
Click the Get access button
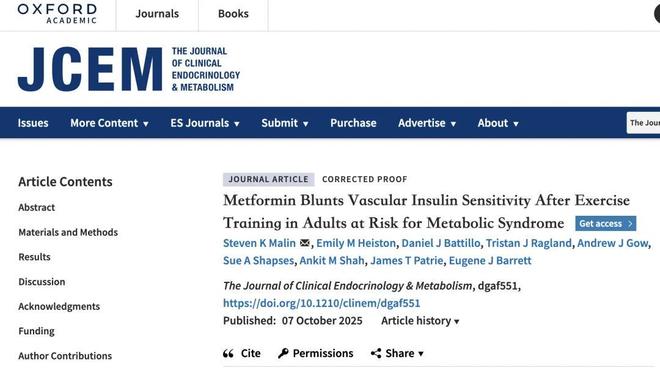[x=606, y=224]
